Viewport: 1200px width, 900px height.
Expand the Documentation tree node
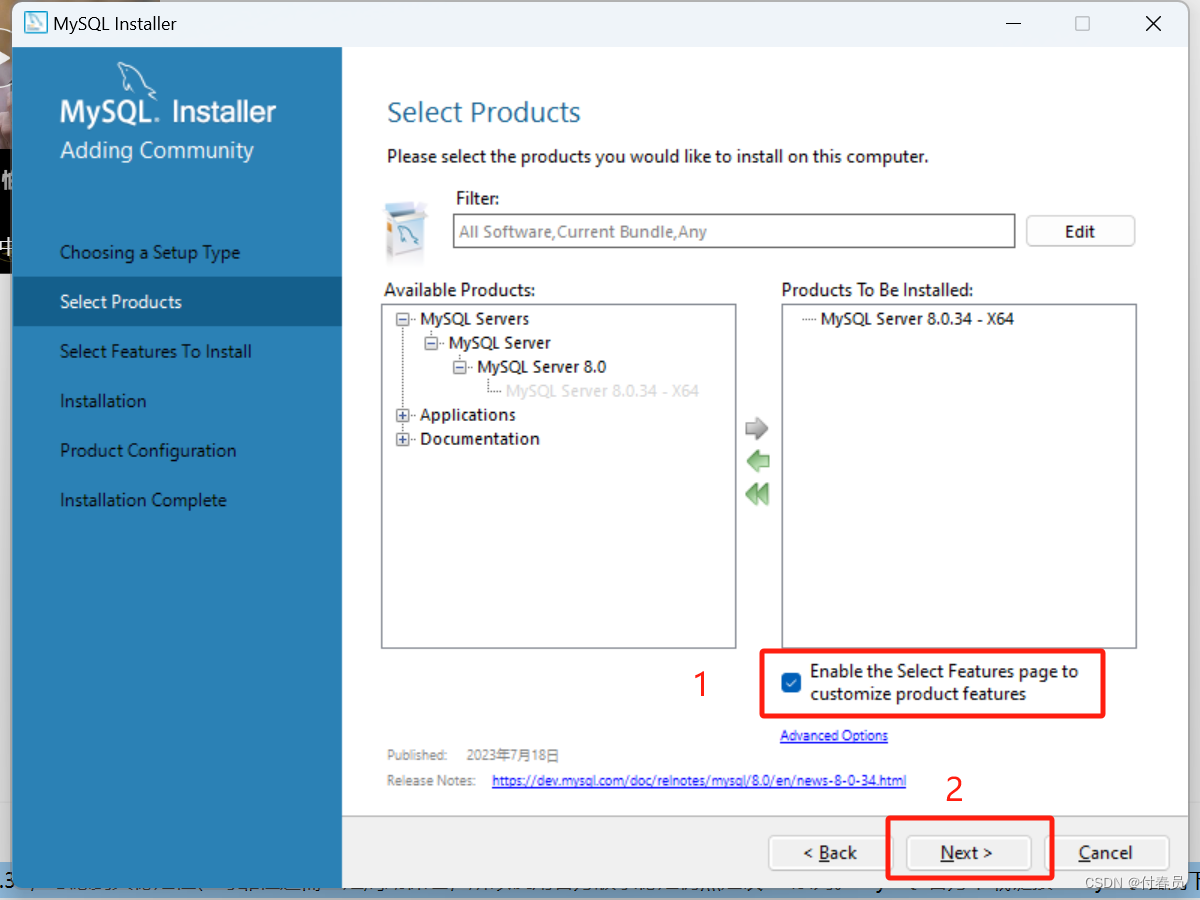[x=402, y=439]
